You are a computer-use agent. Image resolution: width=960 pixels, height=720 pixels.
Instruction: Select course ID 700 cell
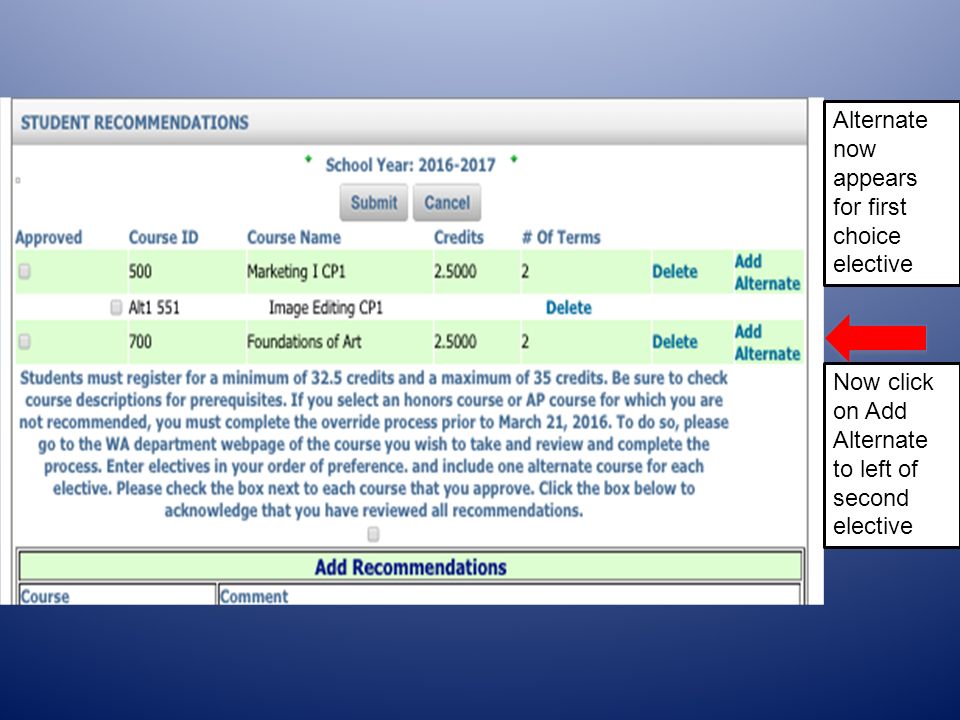(140, 341)
